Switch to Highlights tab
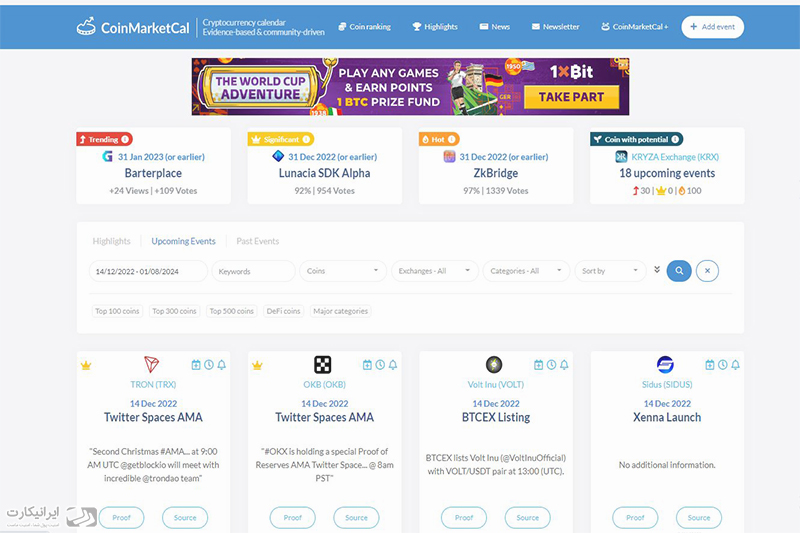 click(x=111, y=241)
